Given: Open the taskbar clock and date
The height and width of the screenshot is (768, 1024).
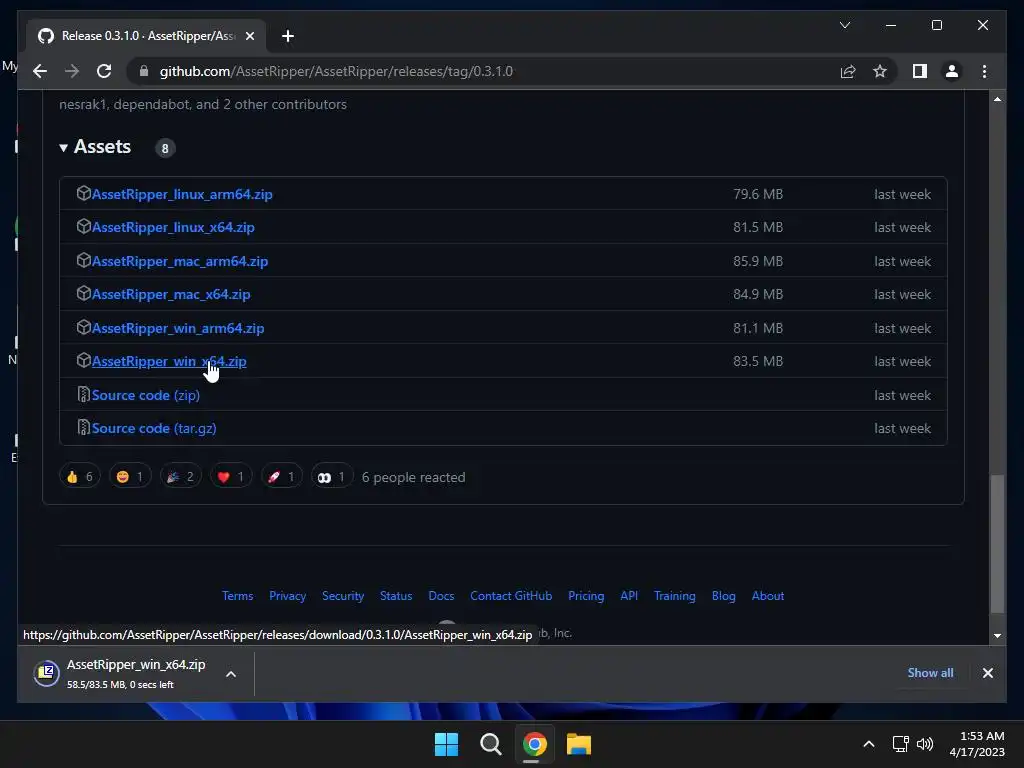Looking at the screenshot, I should pos(978,744).
